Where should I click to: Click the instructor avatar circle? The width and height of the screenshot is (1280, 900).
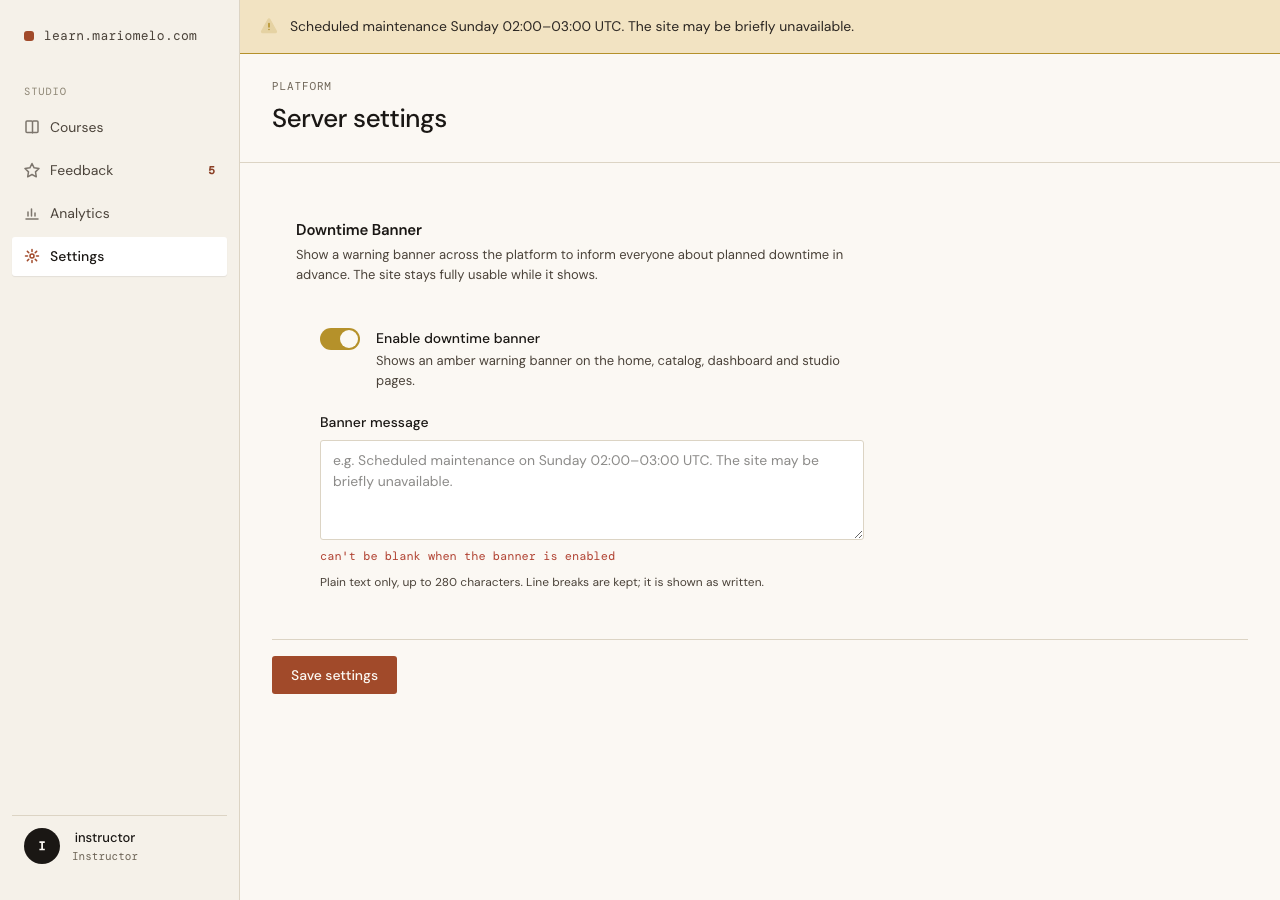[42, 846]
